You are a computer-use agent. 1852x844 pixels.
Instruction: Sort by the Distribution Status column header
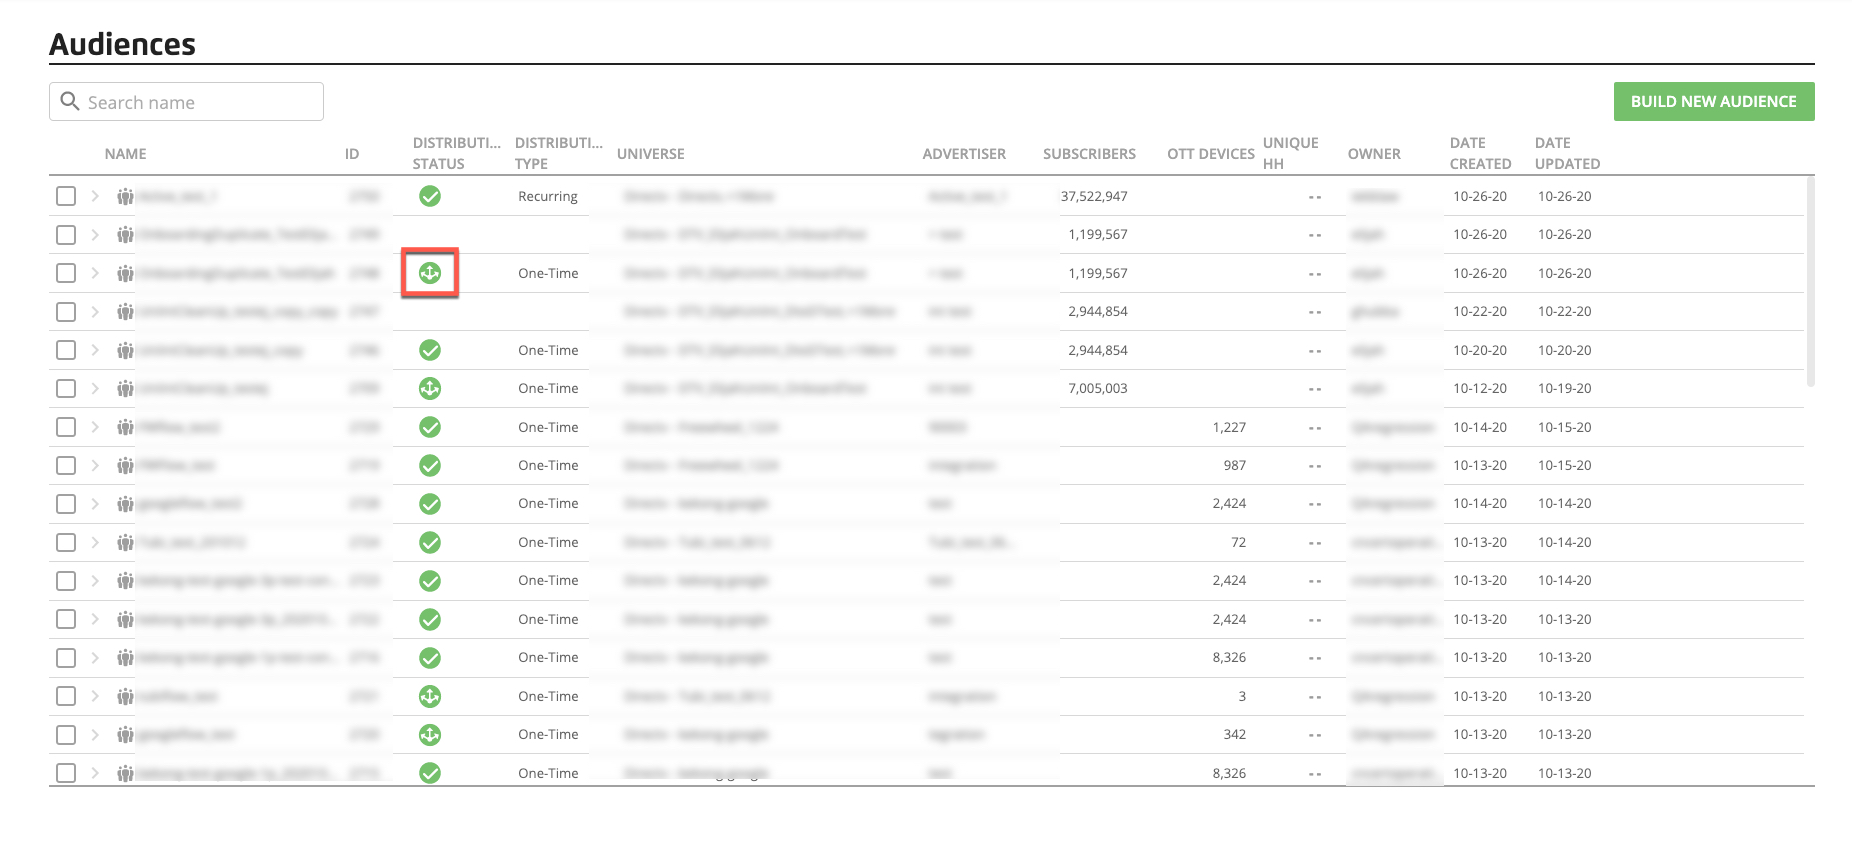click(456, 153)
